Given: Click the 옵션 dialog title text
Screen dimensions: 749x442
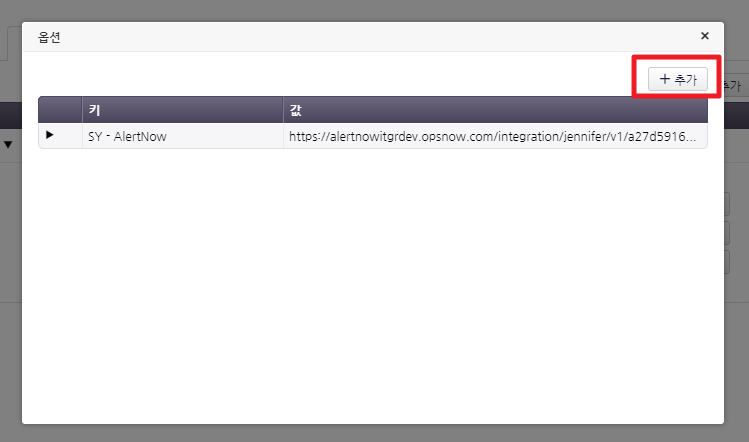Looking at the screenshot, I should click(x=50, y=37).
